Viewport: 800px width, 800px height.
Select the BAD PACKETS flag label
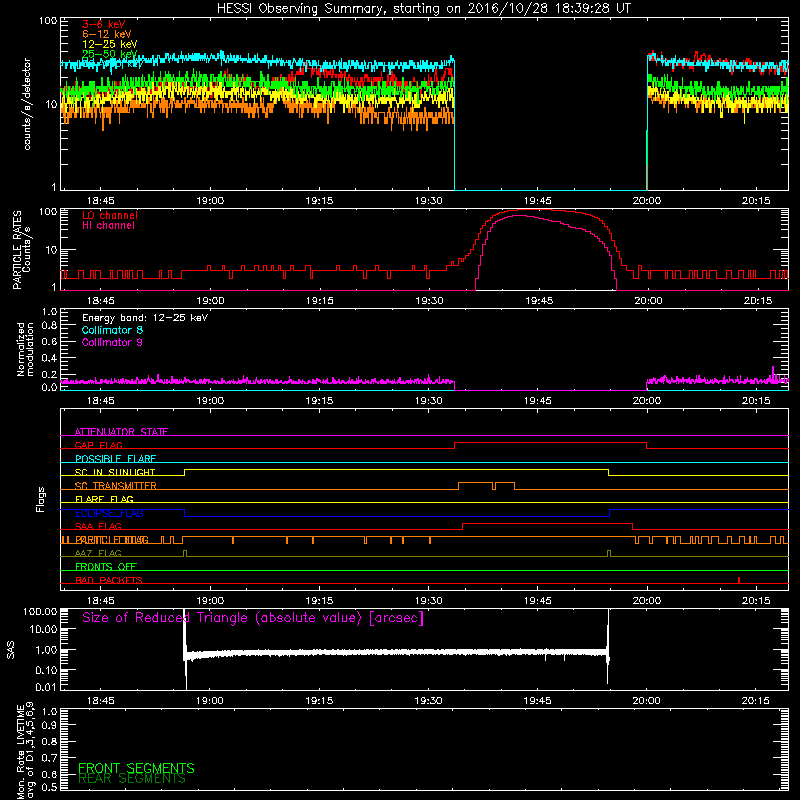109,580
